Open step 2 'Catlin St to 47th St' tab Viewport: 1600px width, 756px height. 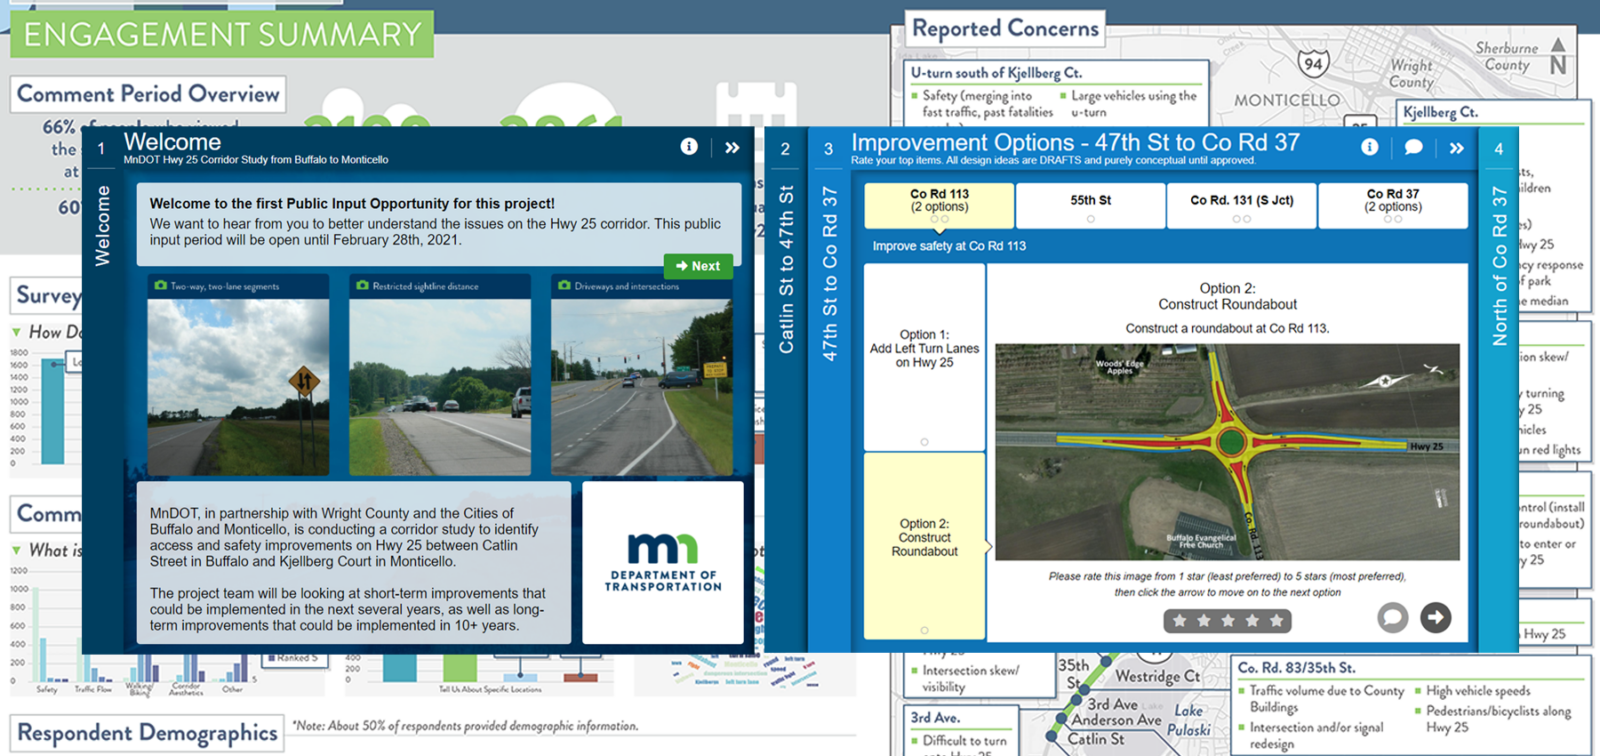click(x=786, y=268)
